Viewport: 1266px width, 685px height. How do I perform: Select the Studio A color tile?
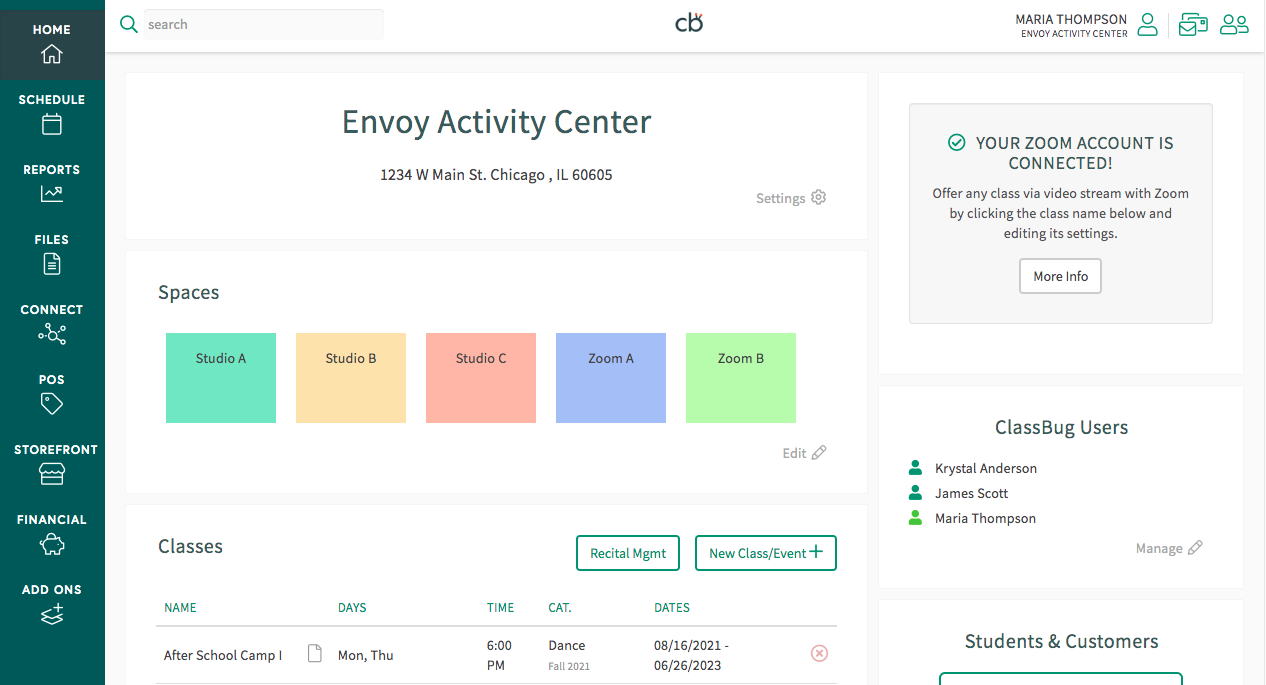(221, 378)
